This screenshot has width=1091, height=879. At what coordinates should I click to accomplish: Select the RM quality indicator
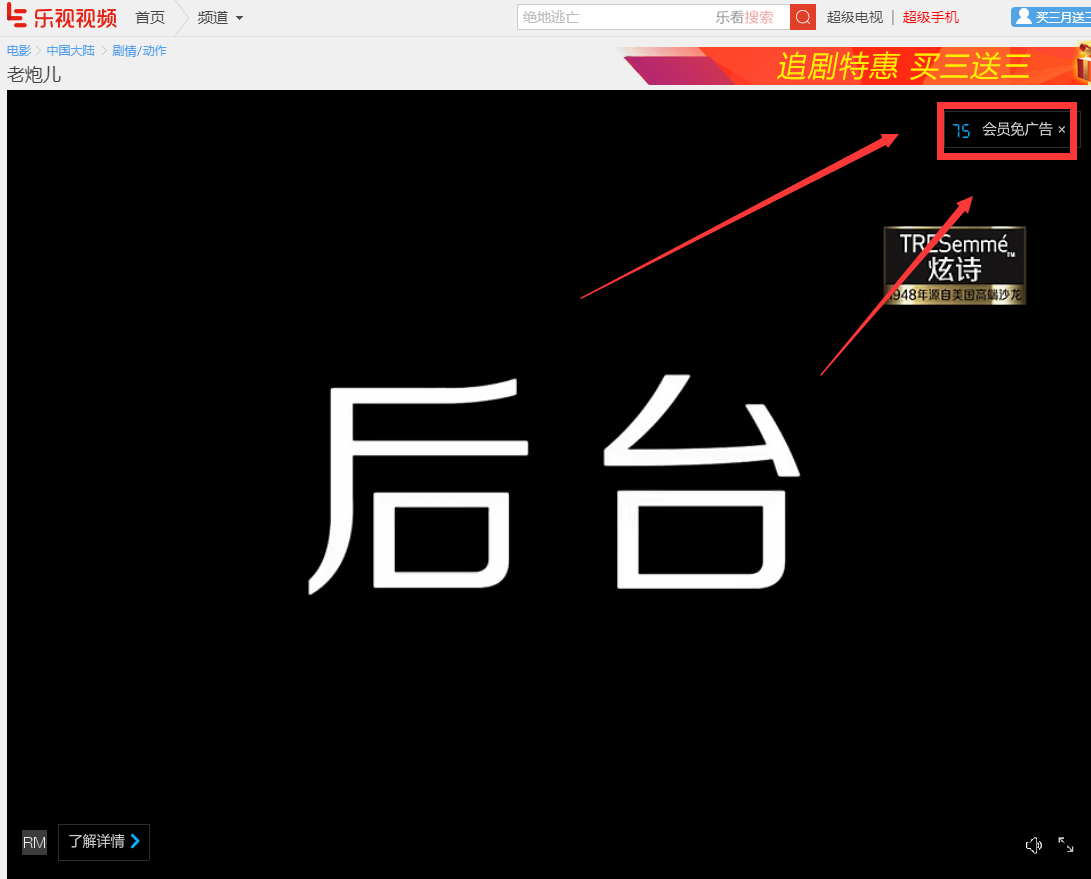[x=33, y=842]
